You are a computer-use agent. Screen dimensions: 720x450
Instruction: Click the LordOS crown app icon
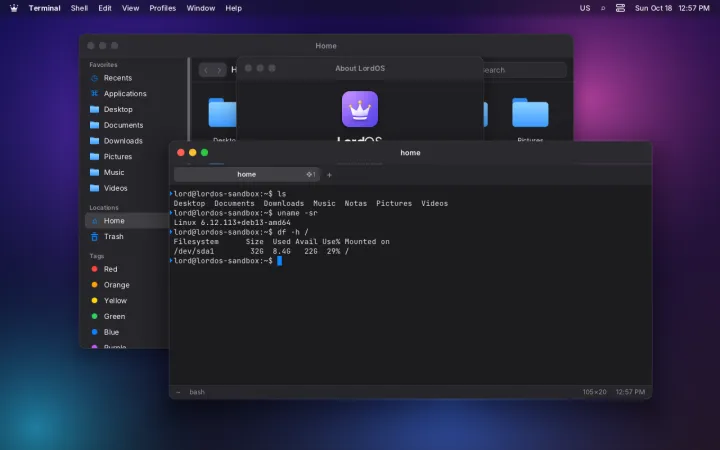(x=360, y=109)
